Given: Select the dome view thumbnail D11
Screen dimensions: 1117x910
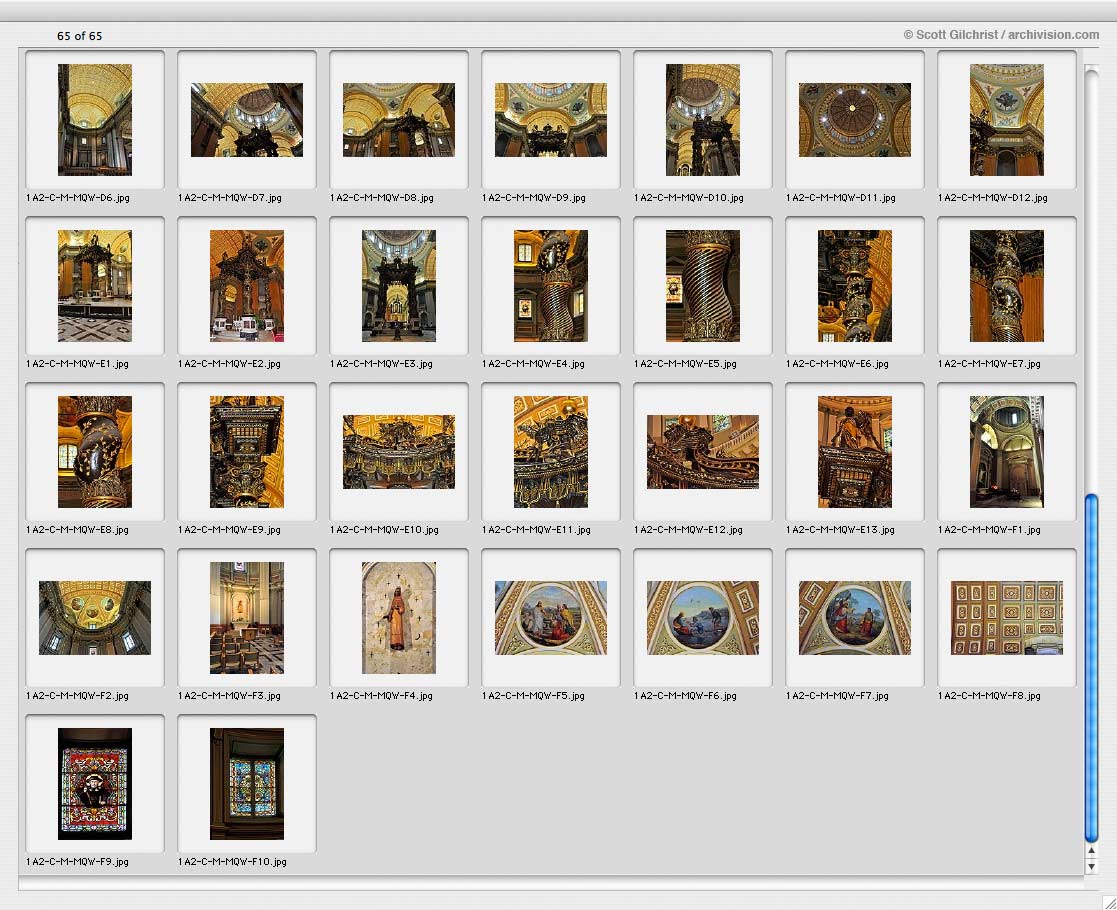Looking at the screenshot, I should [855, 120].
